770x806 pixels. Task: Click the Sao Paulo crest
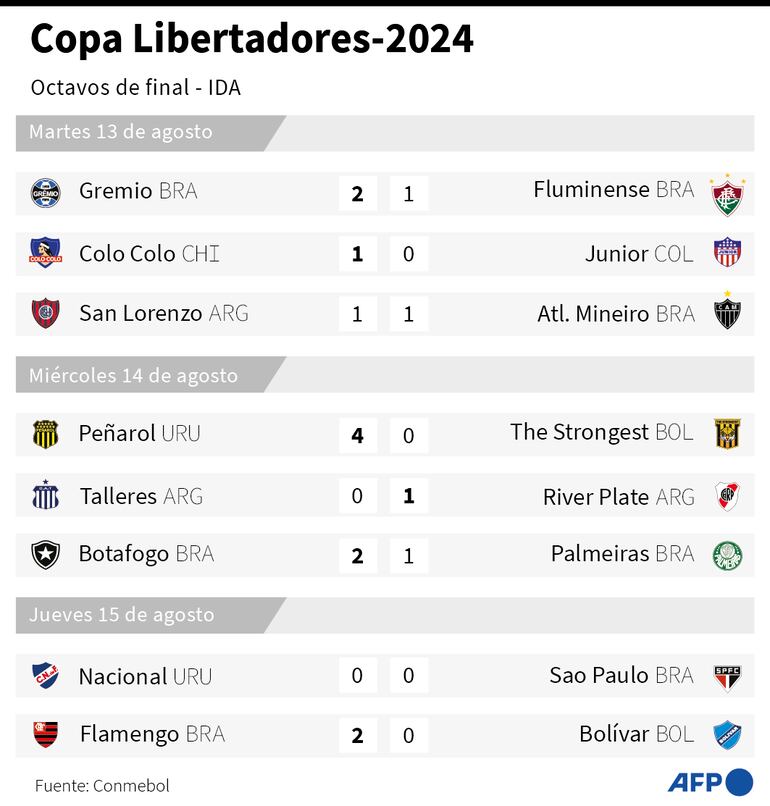pos(726,675)
